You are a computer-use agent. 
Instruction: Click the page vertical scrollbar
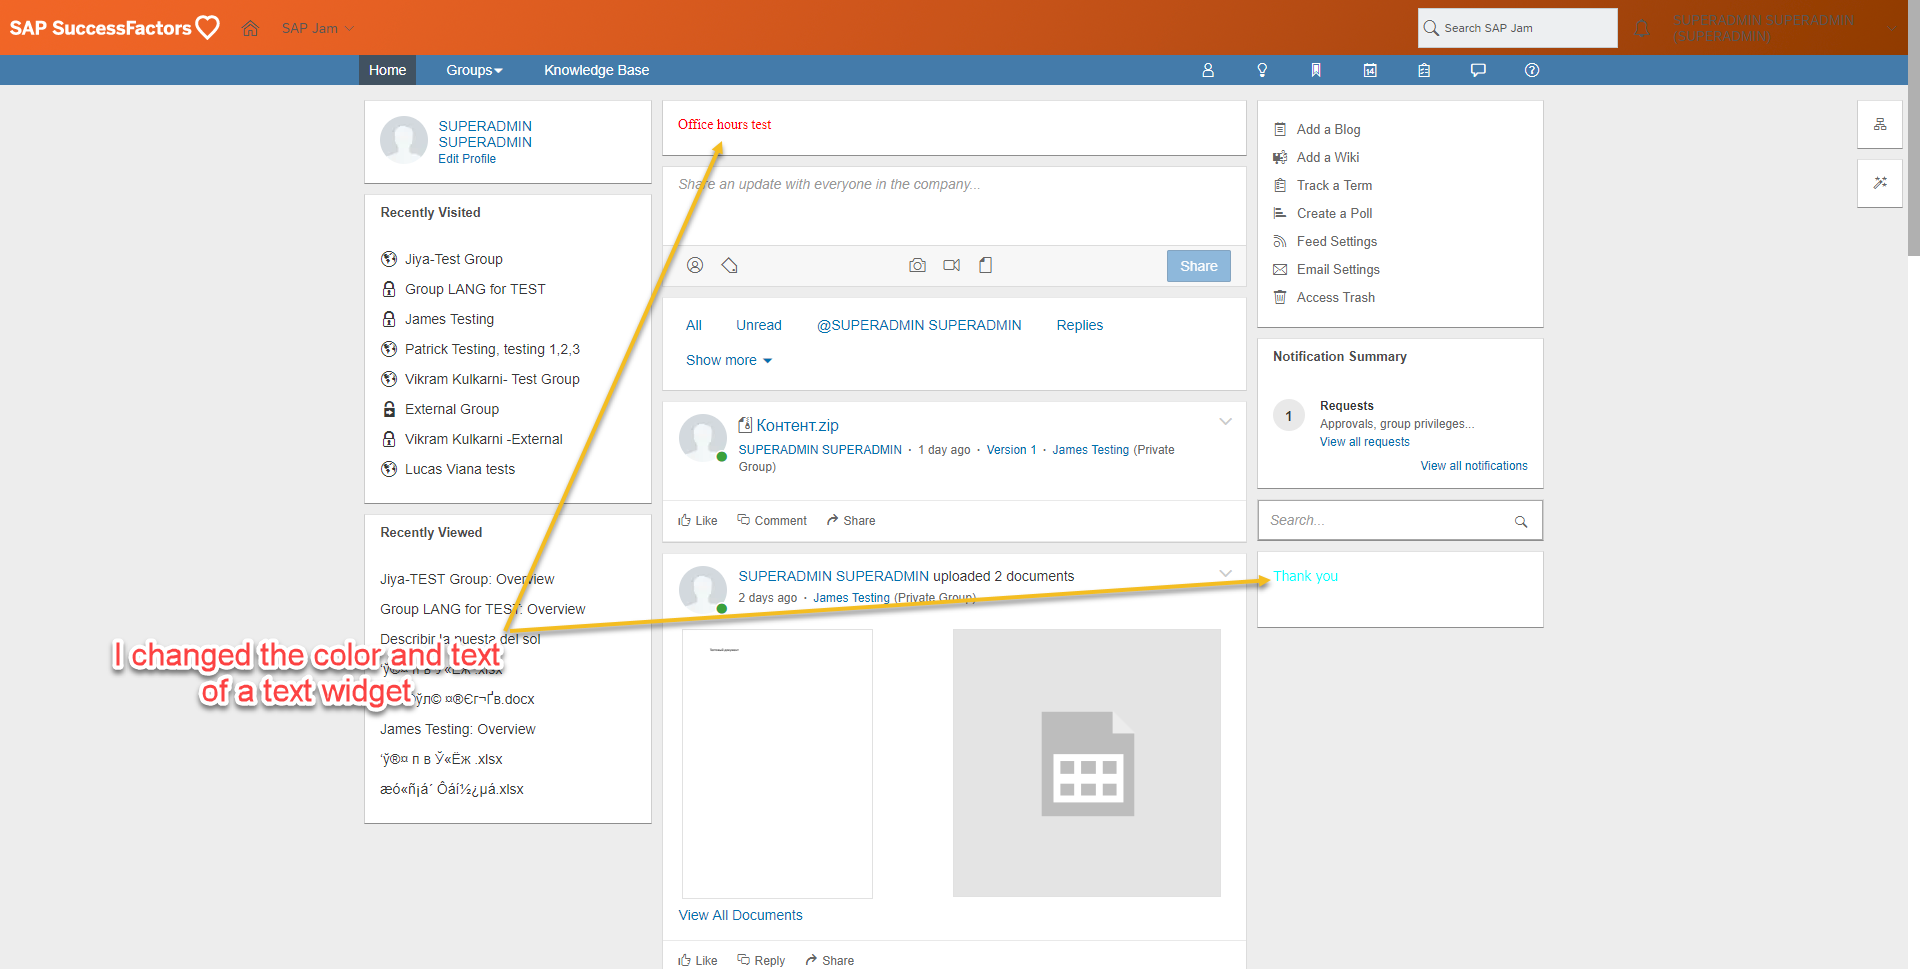(1913, 128)
